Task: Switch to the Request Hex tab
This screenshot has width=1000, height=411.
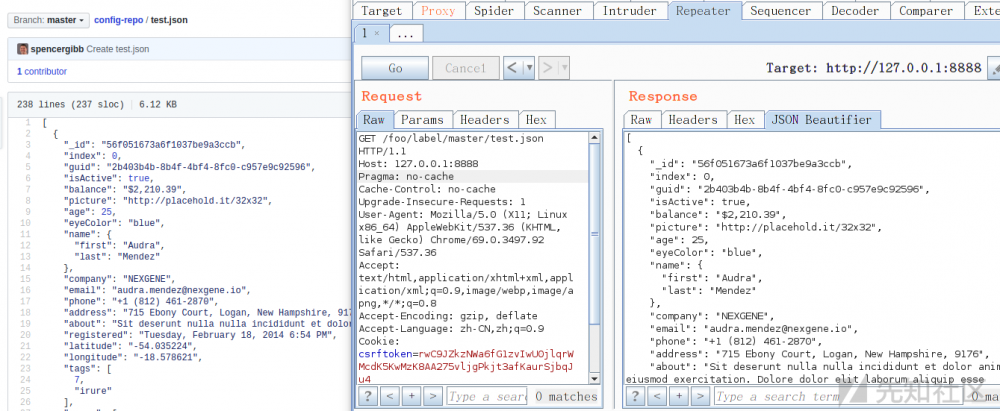Action: coord(536,119)
